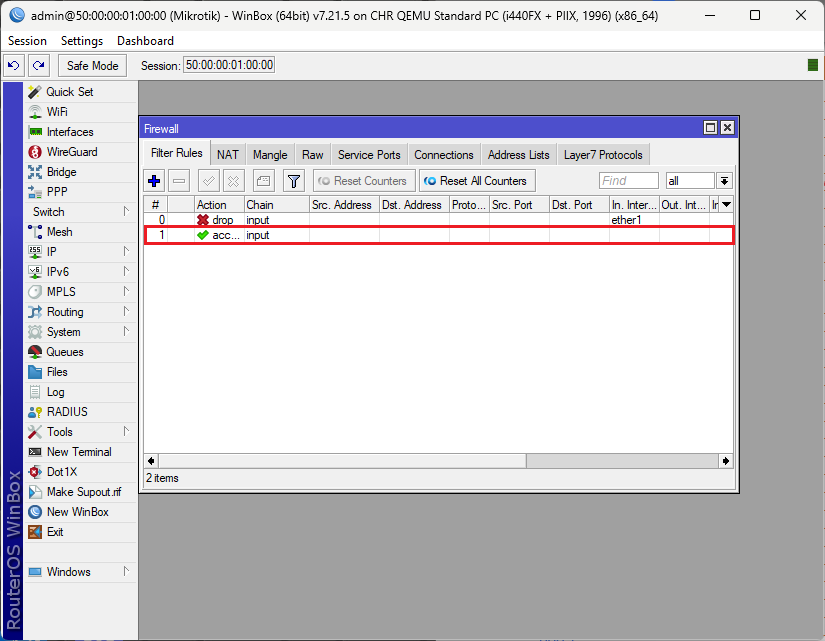Open RADIUS settings
The height and width of the screenshot is (641, 825).
[80, 412]
